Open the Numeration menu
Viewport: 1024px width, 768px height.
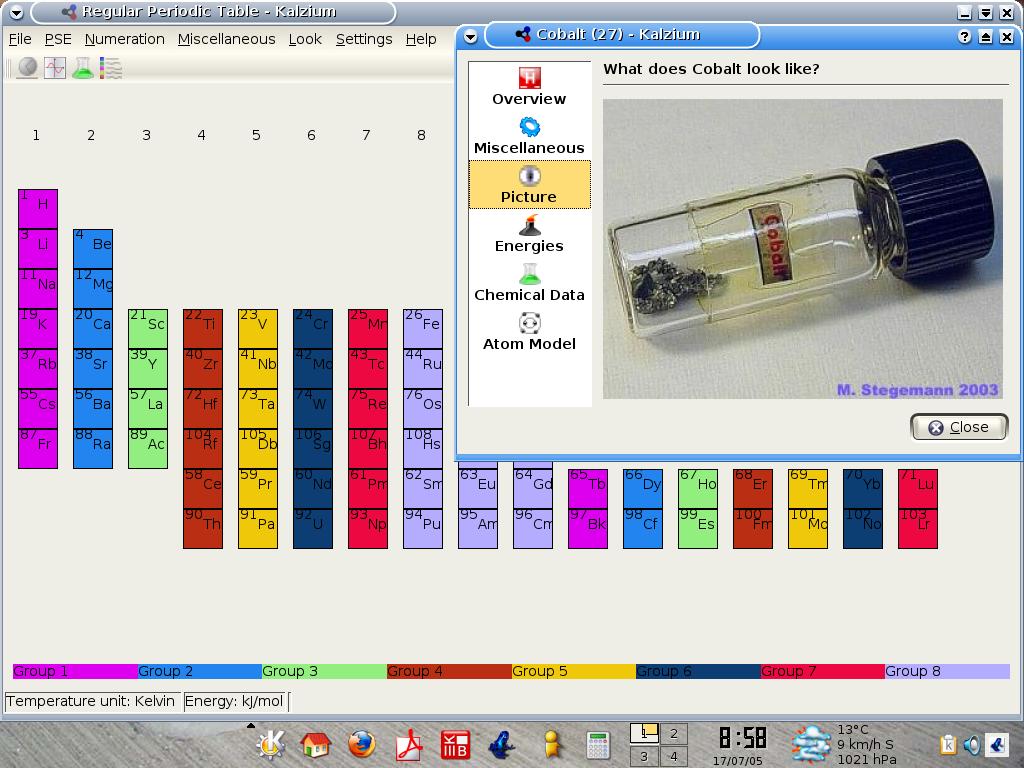tap(125, 39)
